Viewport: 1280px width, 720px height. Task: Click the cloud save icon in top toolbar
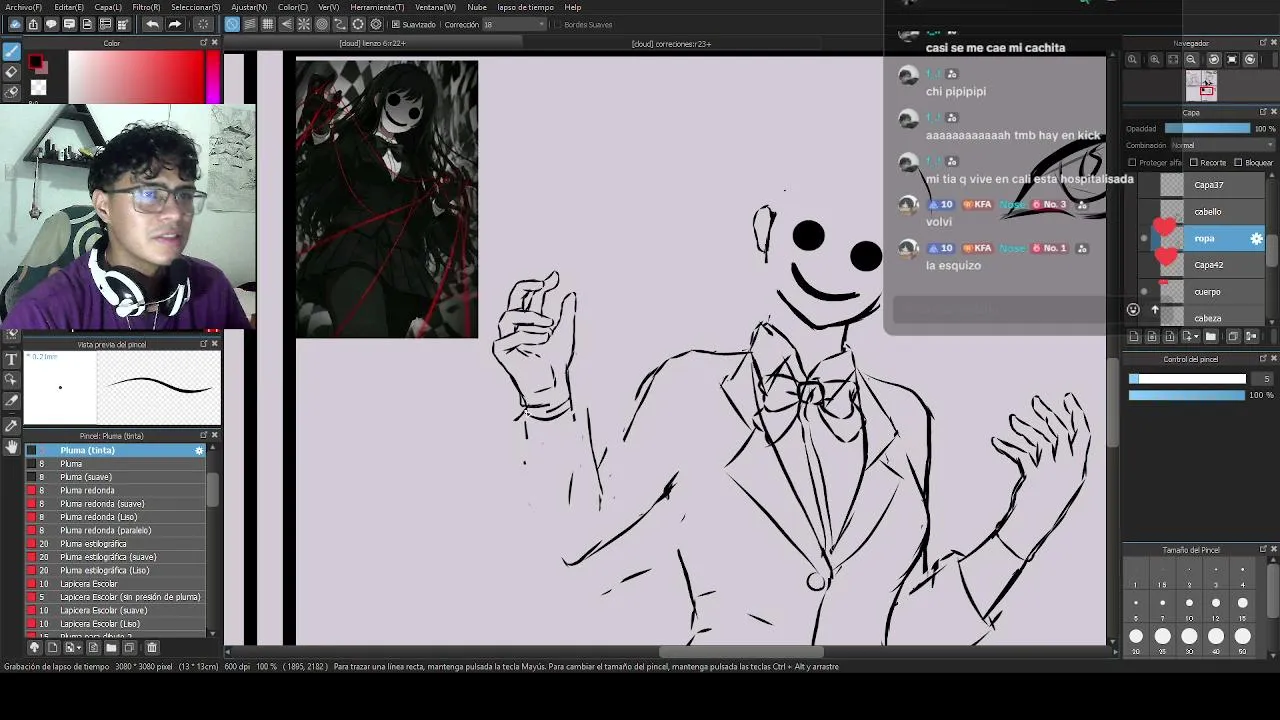(15, 24)
